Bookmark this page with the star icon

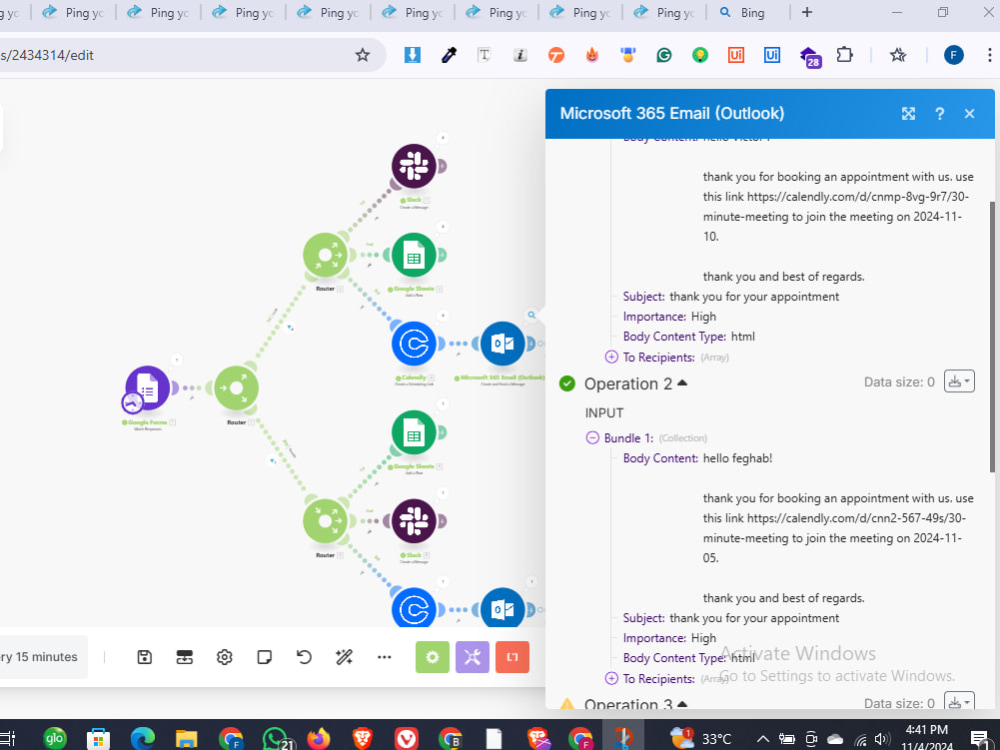(x=362, y=55)
